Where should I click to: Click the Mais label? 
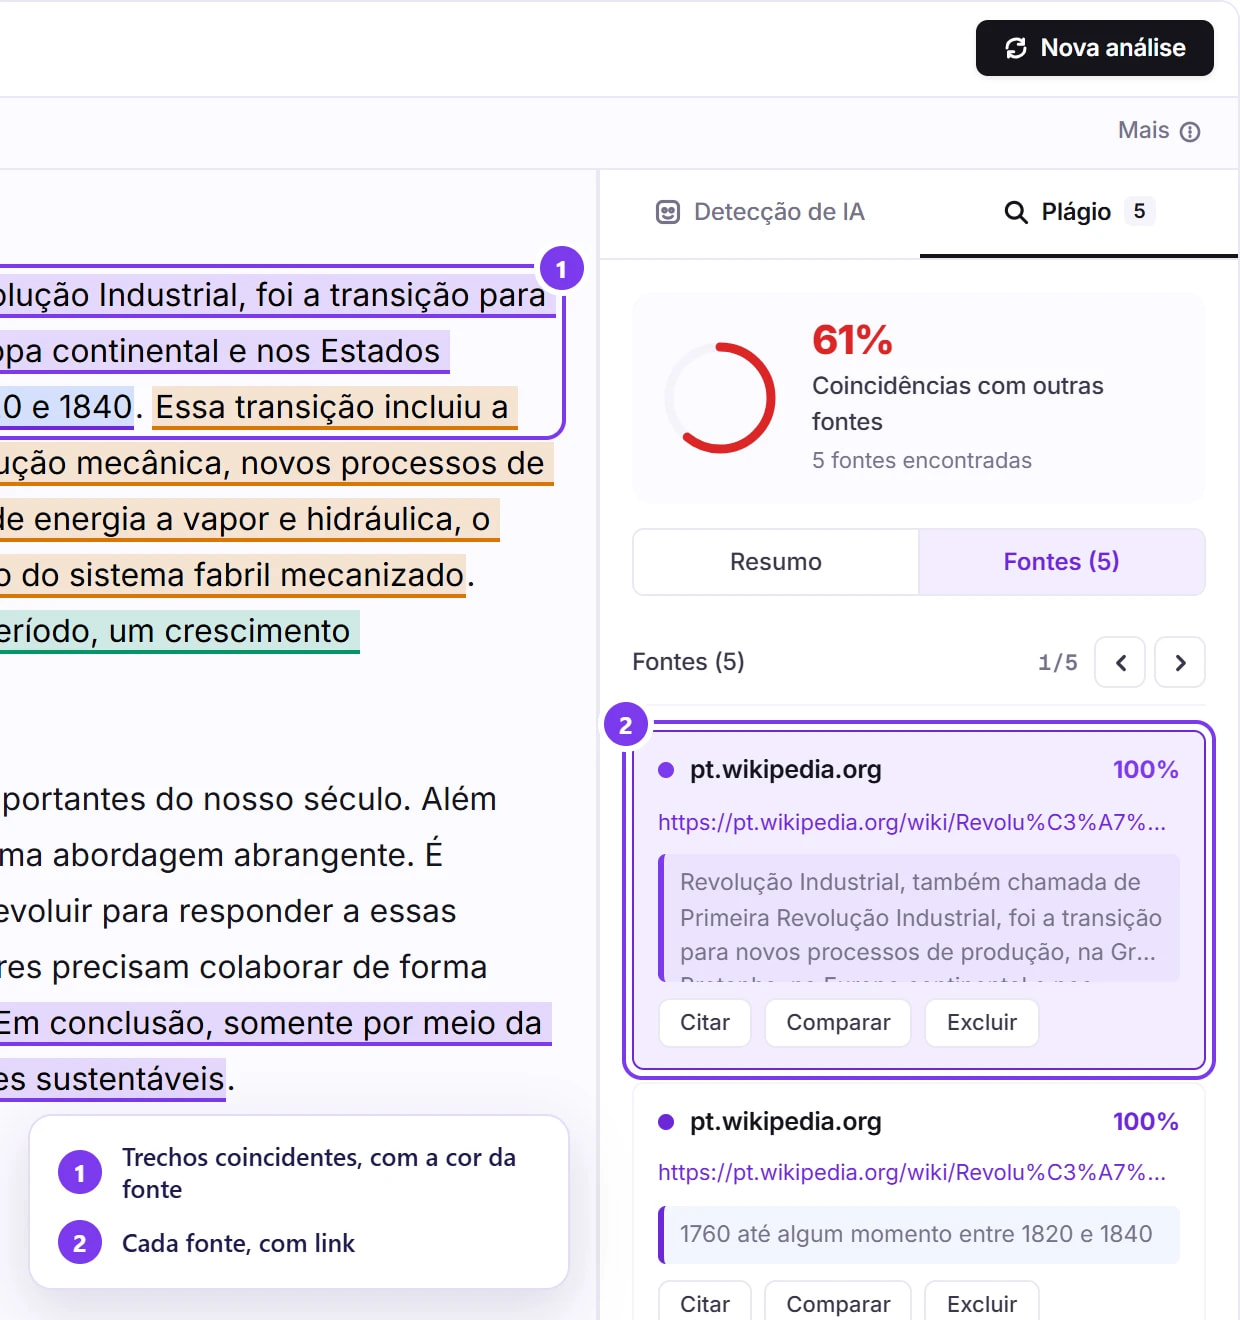pyautogui.click(x=1143, y=130)
